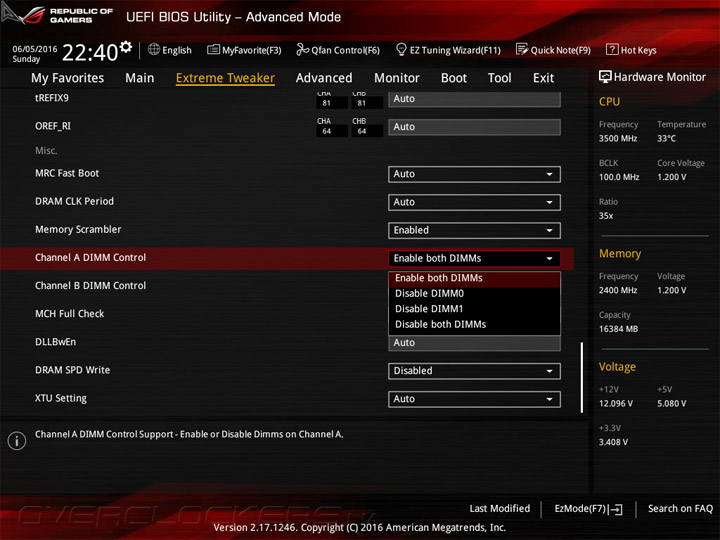Click the MRC Fast Boot label

tap(67, 174)
